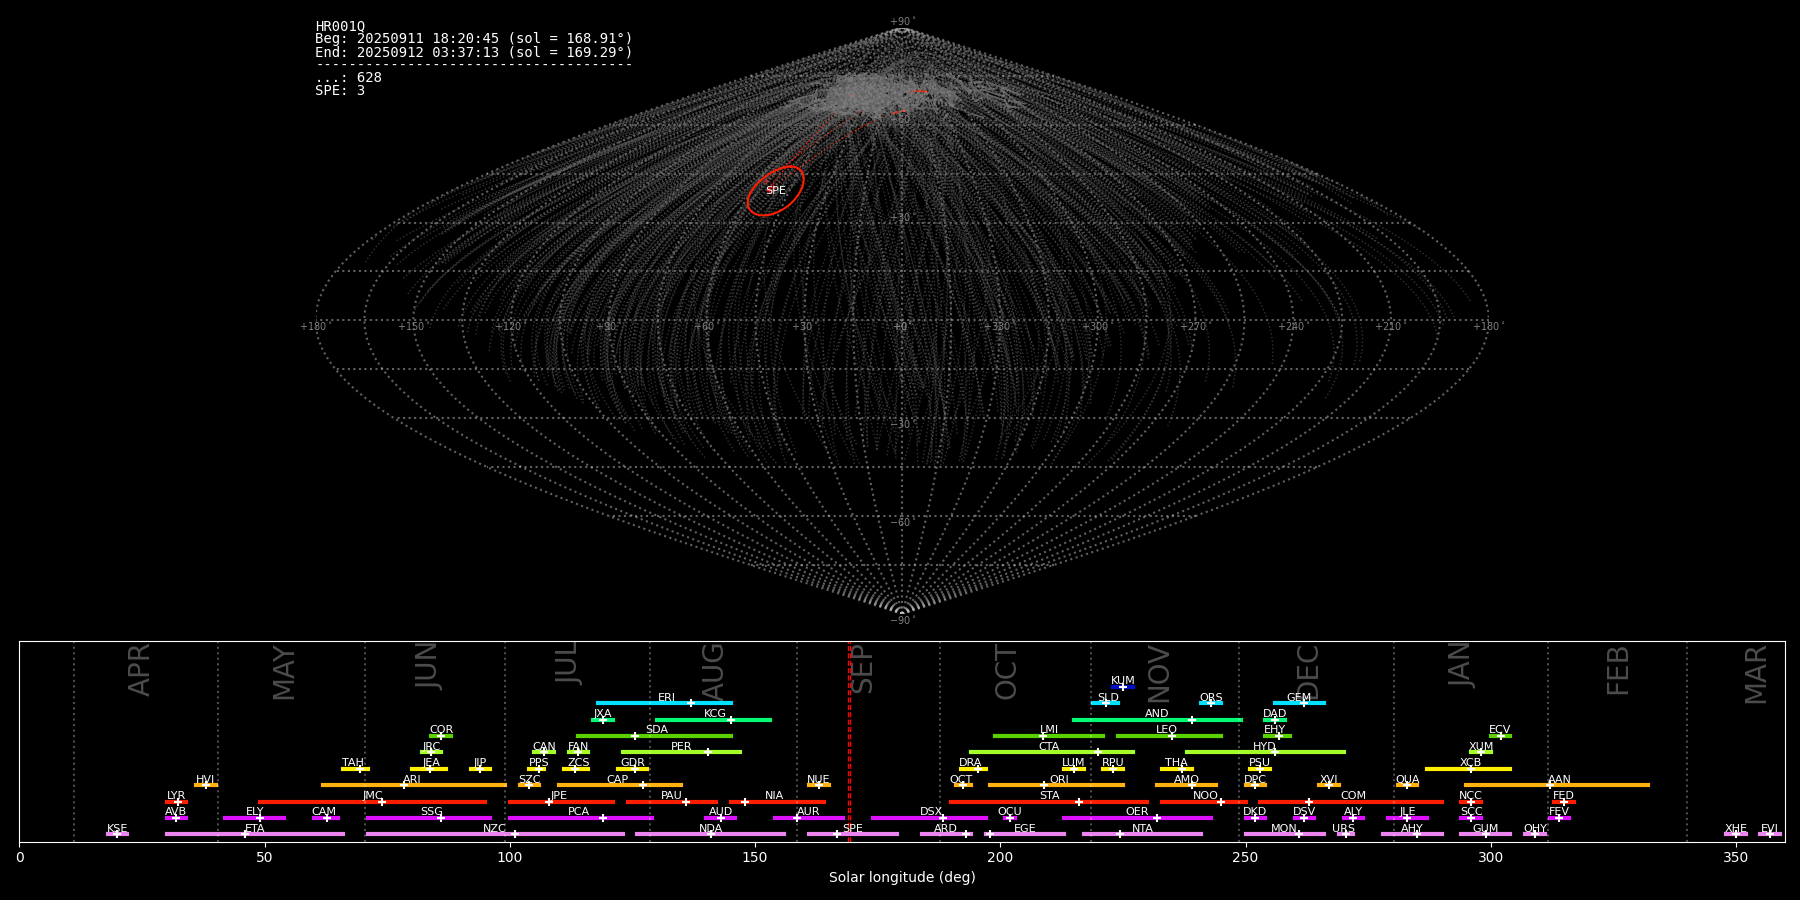Select the +270 longitude label on sky map
The image size is (1800, 900).
click(x=1193, y=326)
